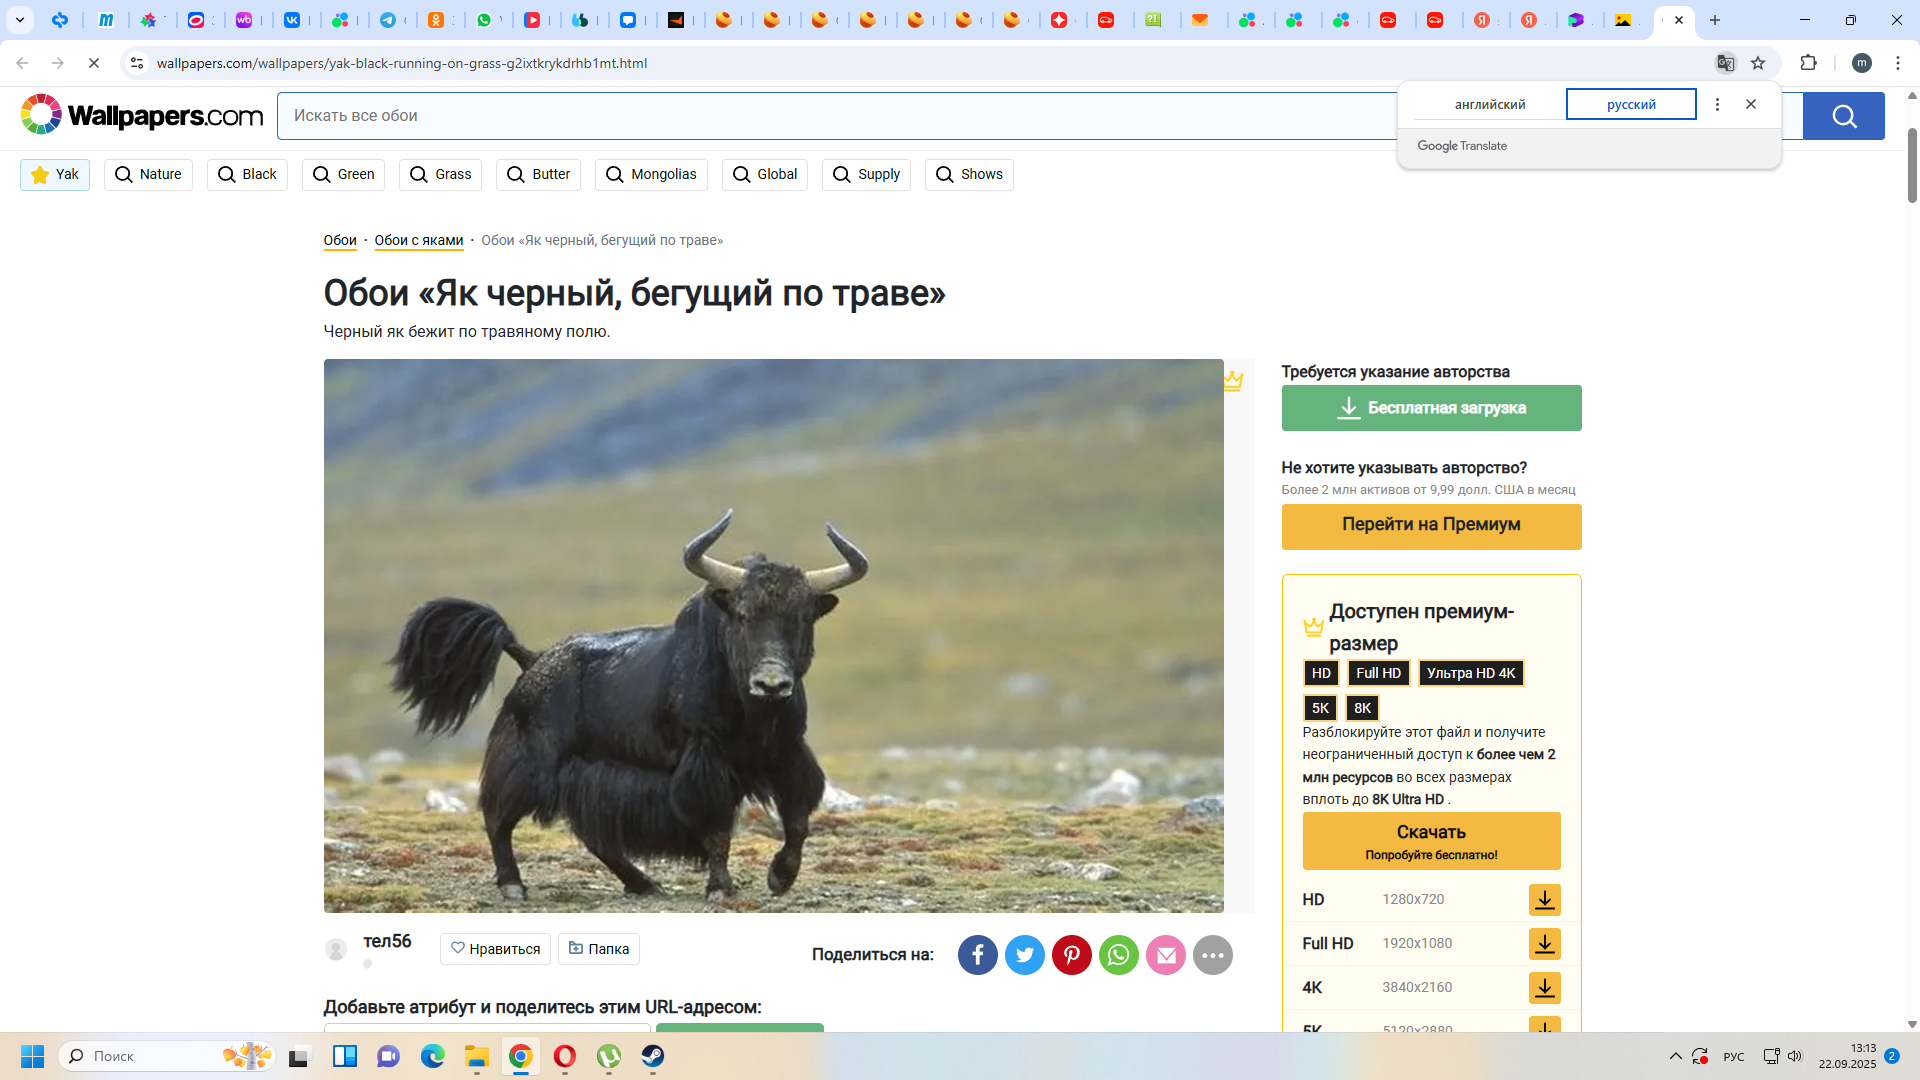Switch translation to английский tab

1489,104
